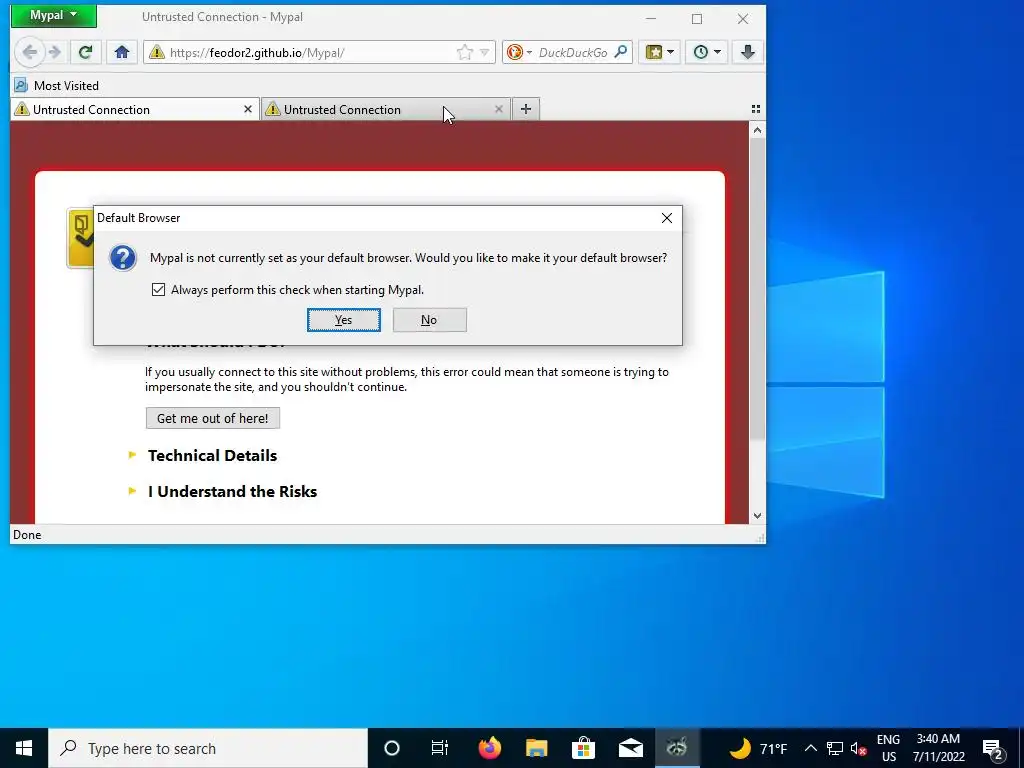Open network status tray icon
This screenshot has width=1024, height=768.
point(835,748)
